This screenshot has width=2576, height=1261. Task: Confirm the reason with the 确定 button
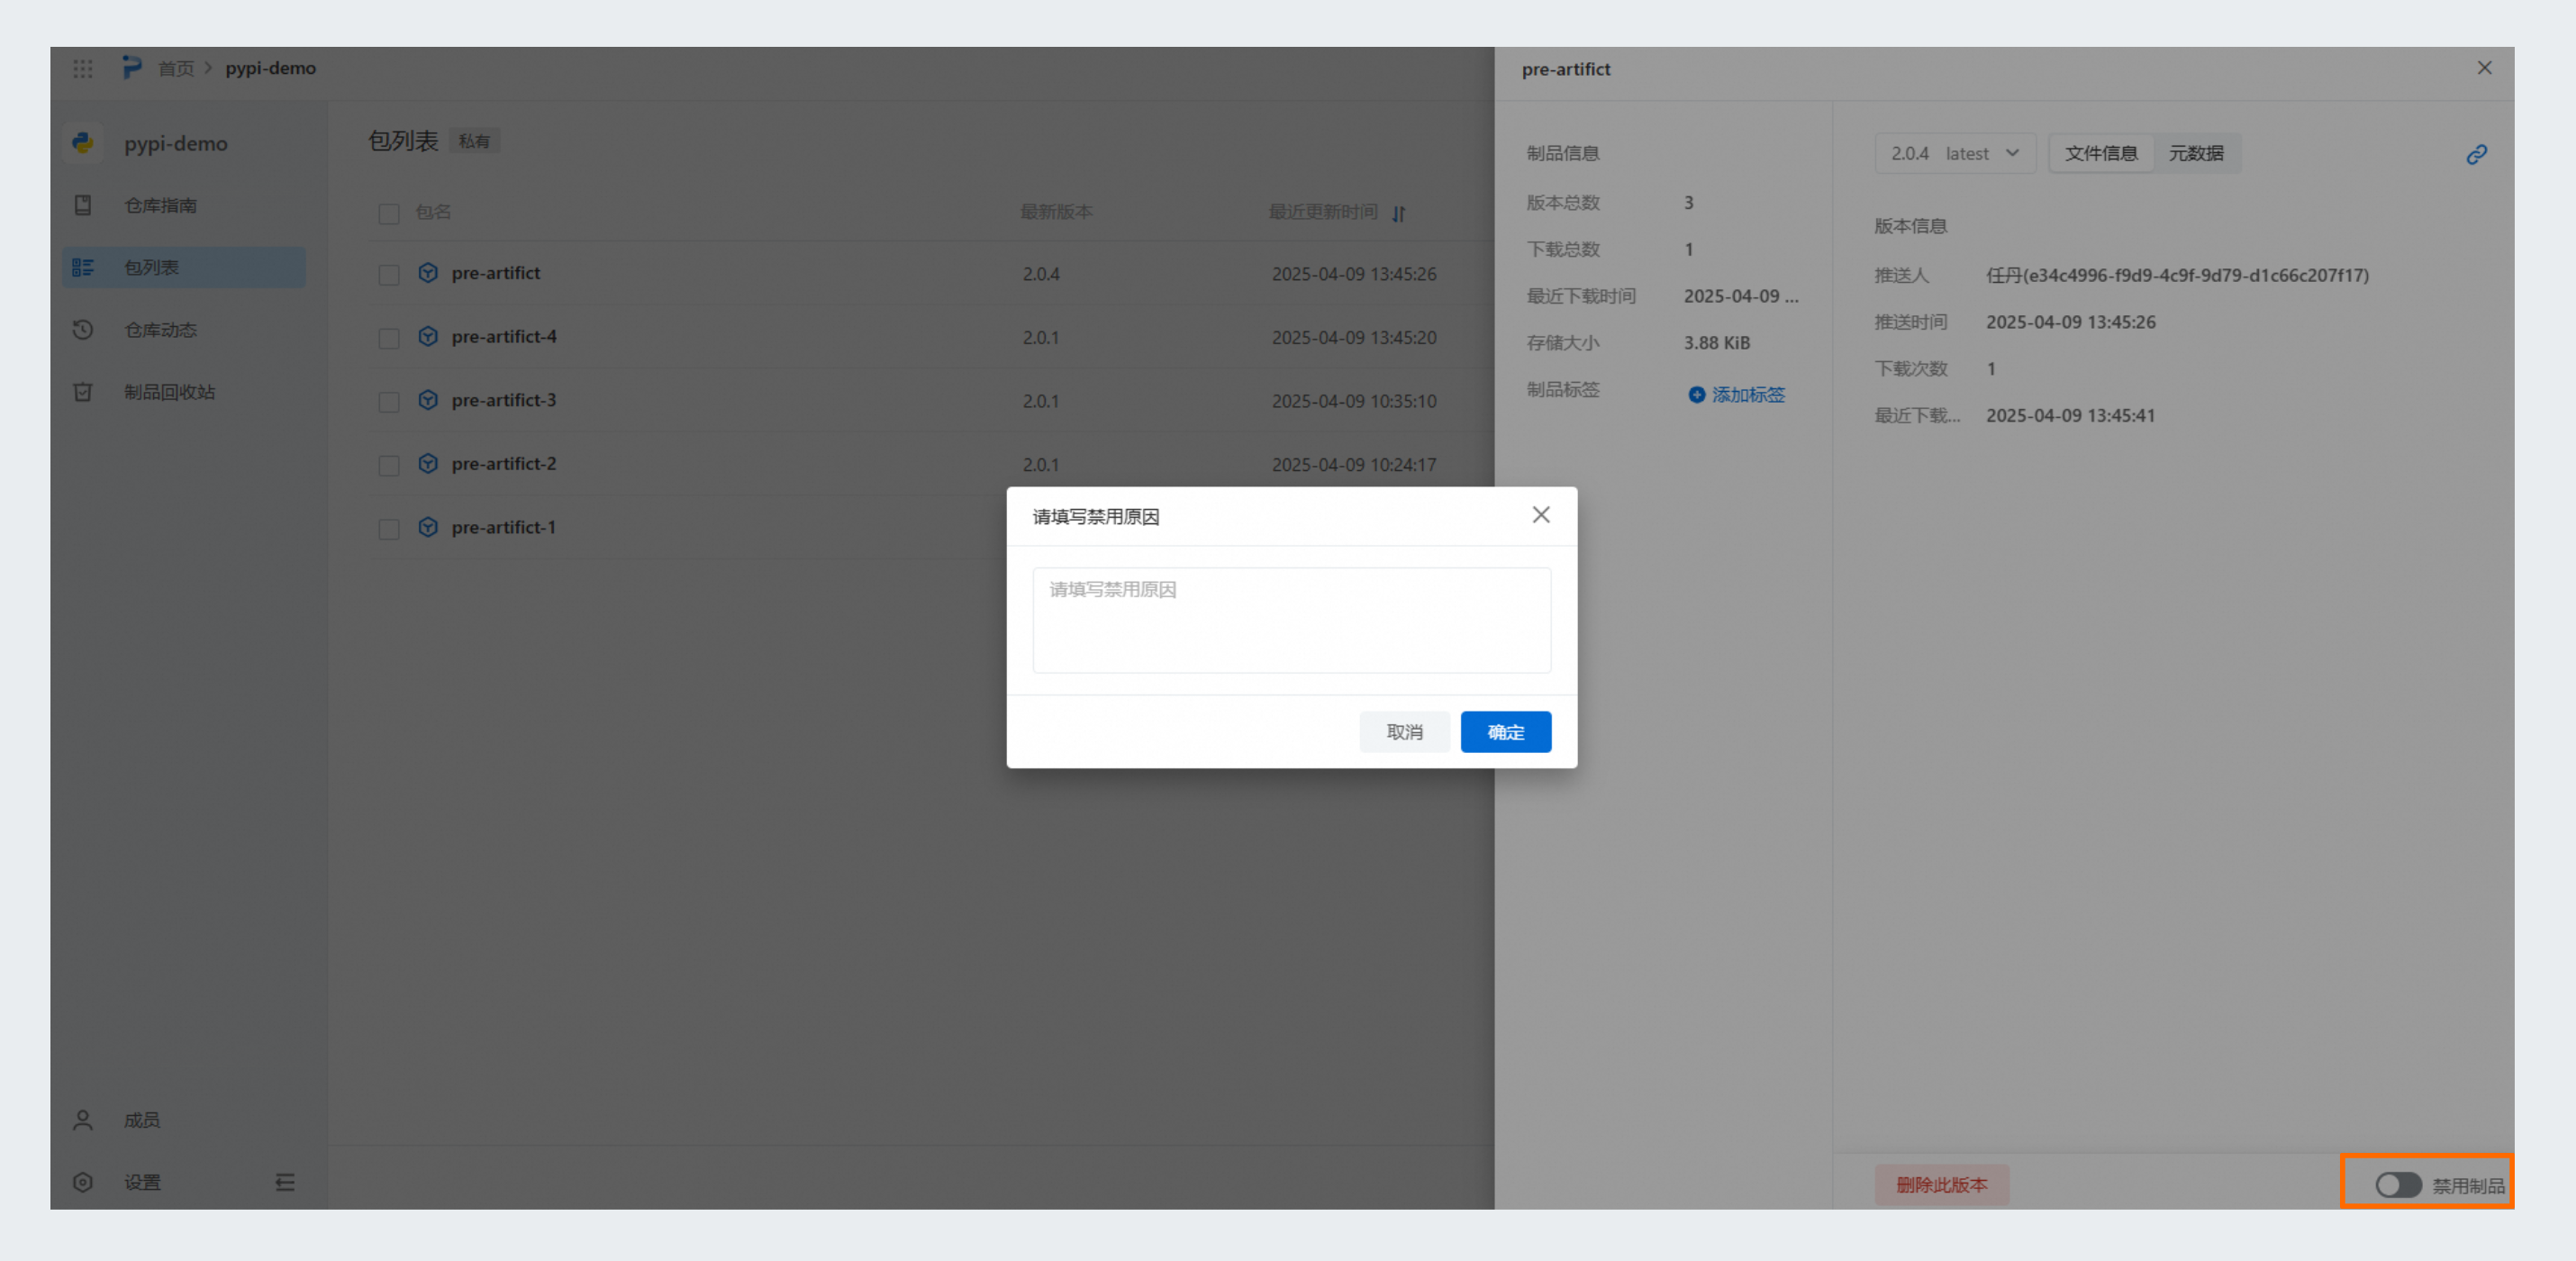[1505, 732]
